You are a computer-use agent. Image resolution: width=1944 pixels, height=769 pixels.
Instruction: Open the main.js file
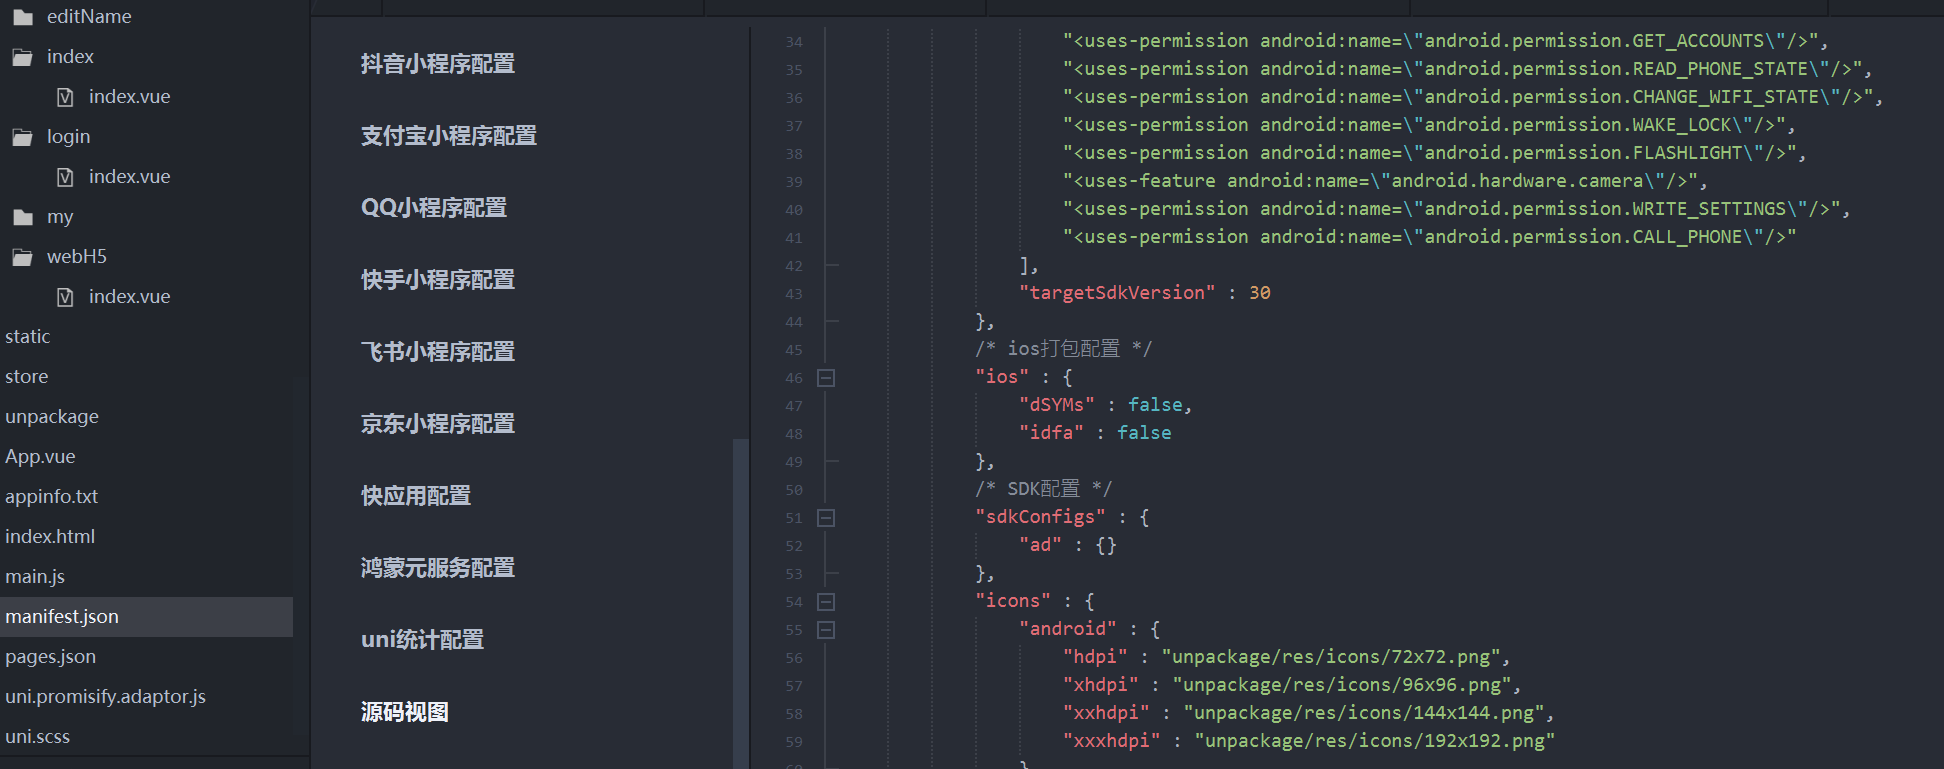click(35, 577)
